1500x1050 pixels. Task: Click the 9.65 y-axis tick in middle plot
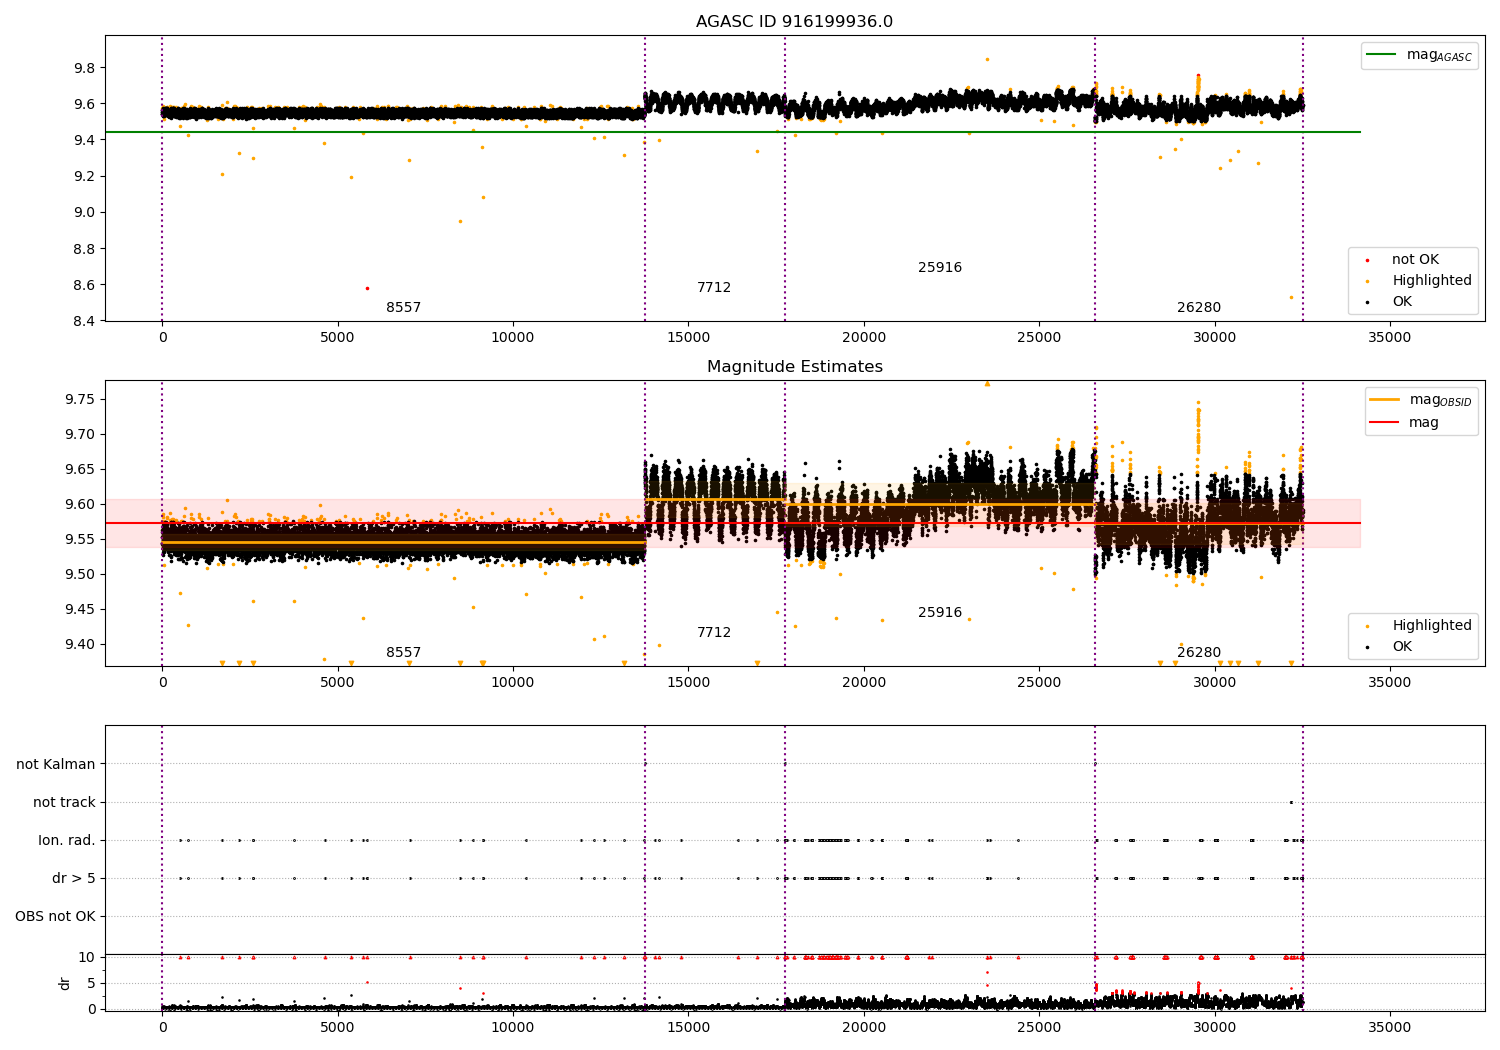pyautogui.click(x=80, y=470)
